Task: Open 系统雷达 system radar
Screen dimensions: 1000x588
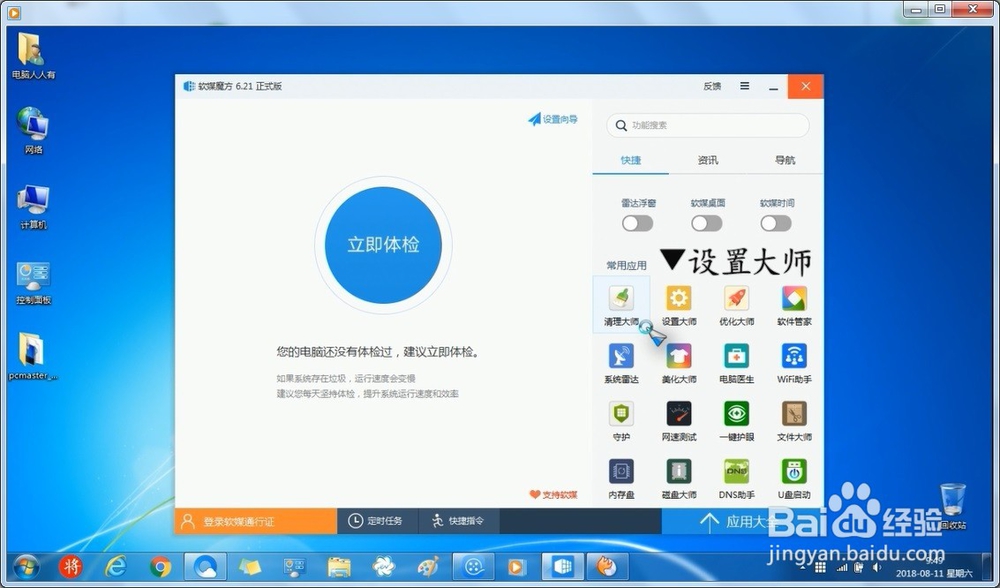Action: click(621, 363)
